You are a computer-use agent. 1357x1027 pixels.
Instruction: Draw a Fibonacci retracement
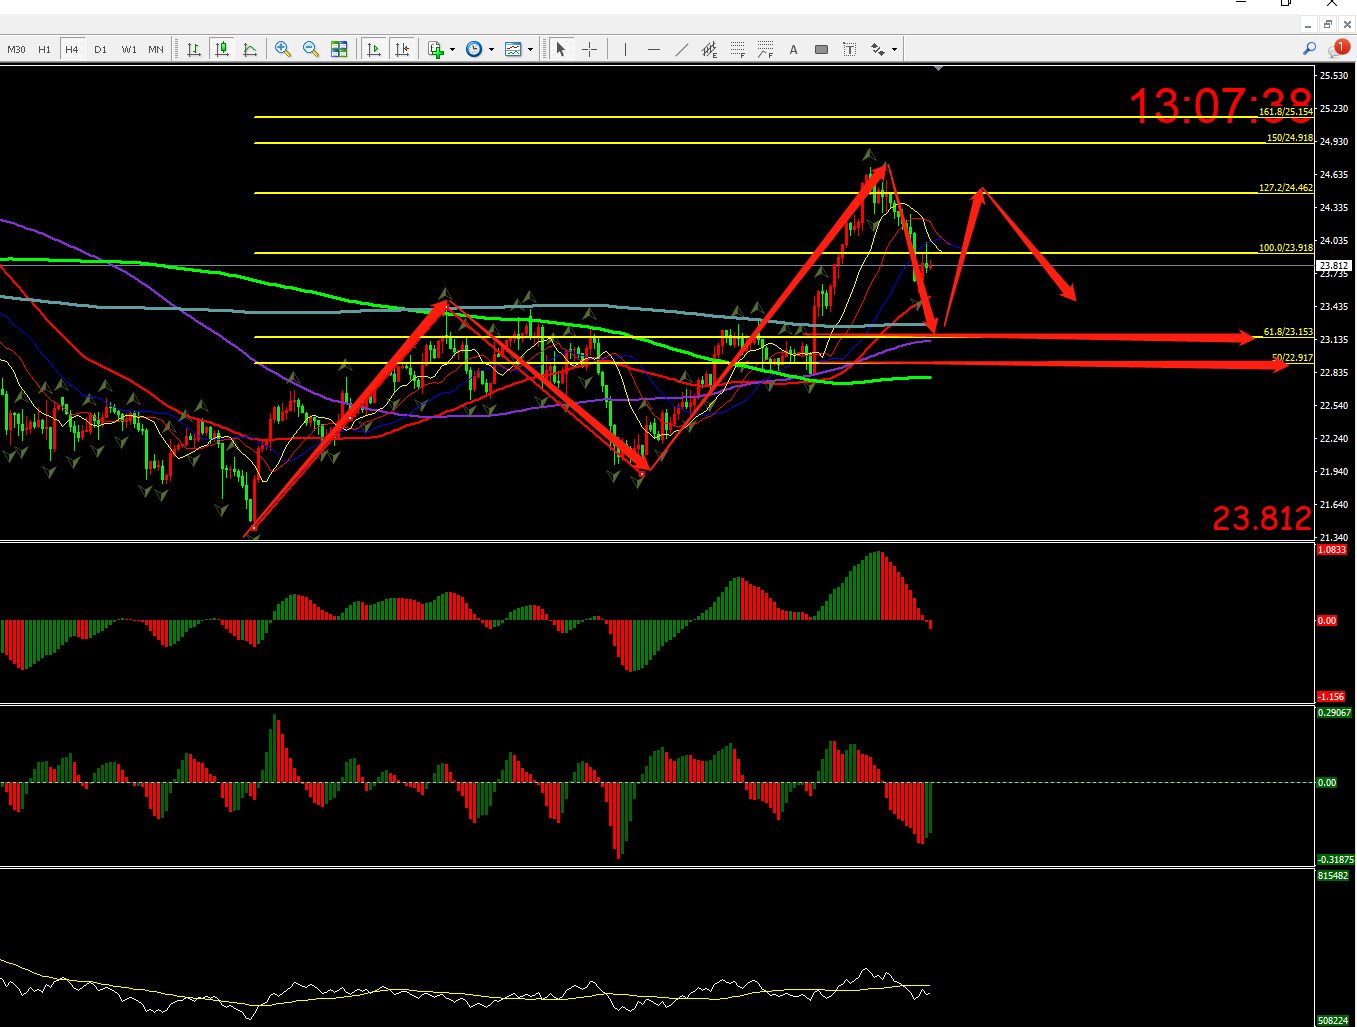tap(738, 49)
